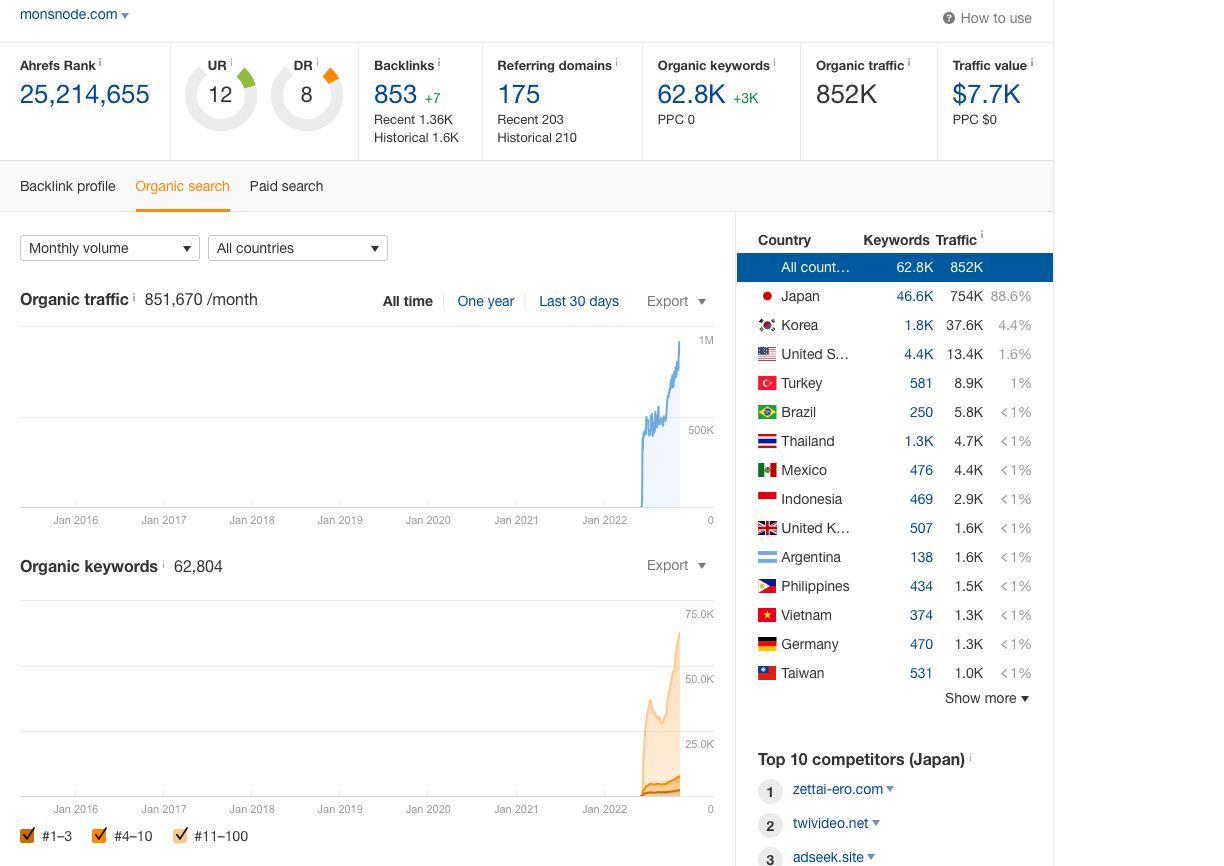Open the Organic traffic Export menu
Screen dimensions: 1224x866
pyautogui.click(x=677, y=301)
